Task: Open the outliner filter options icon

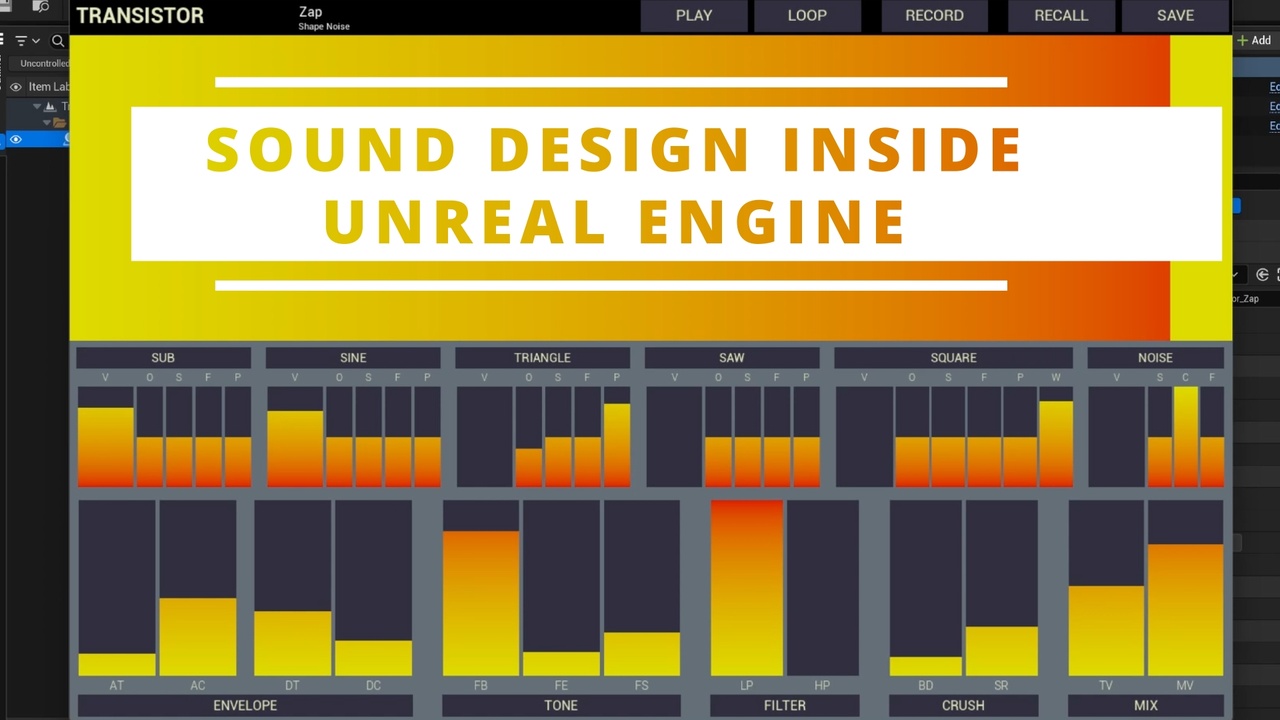Action: pos(20,41)
